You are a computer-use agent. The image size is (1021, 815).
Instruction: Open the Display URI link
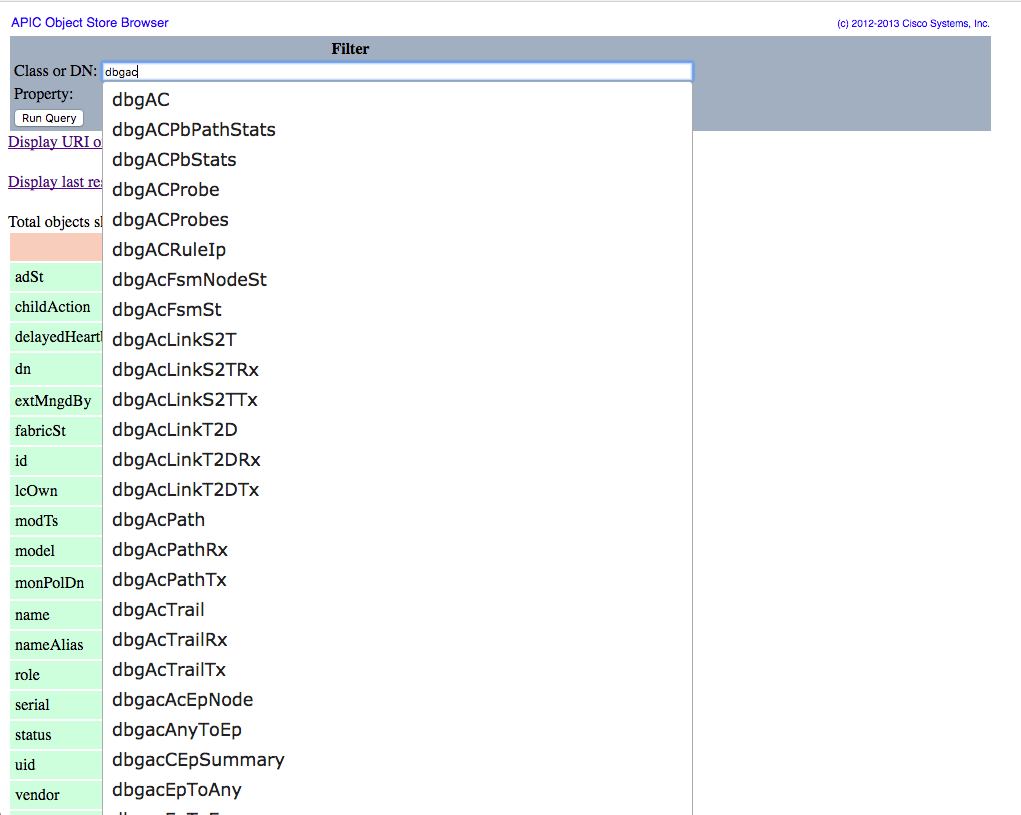click(55, 142)
